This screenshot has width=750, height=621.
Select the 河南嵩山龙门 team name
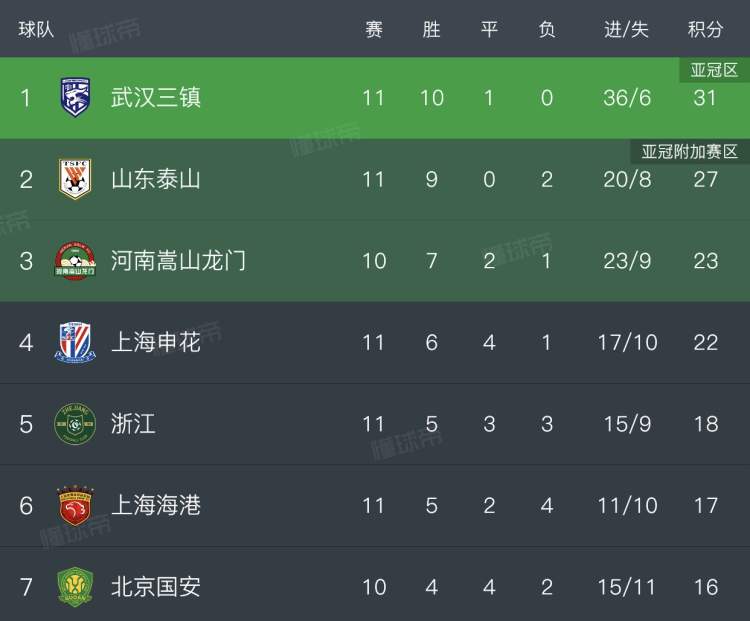click(x=178, y=261)
